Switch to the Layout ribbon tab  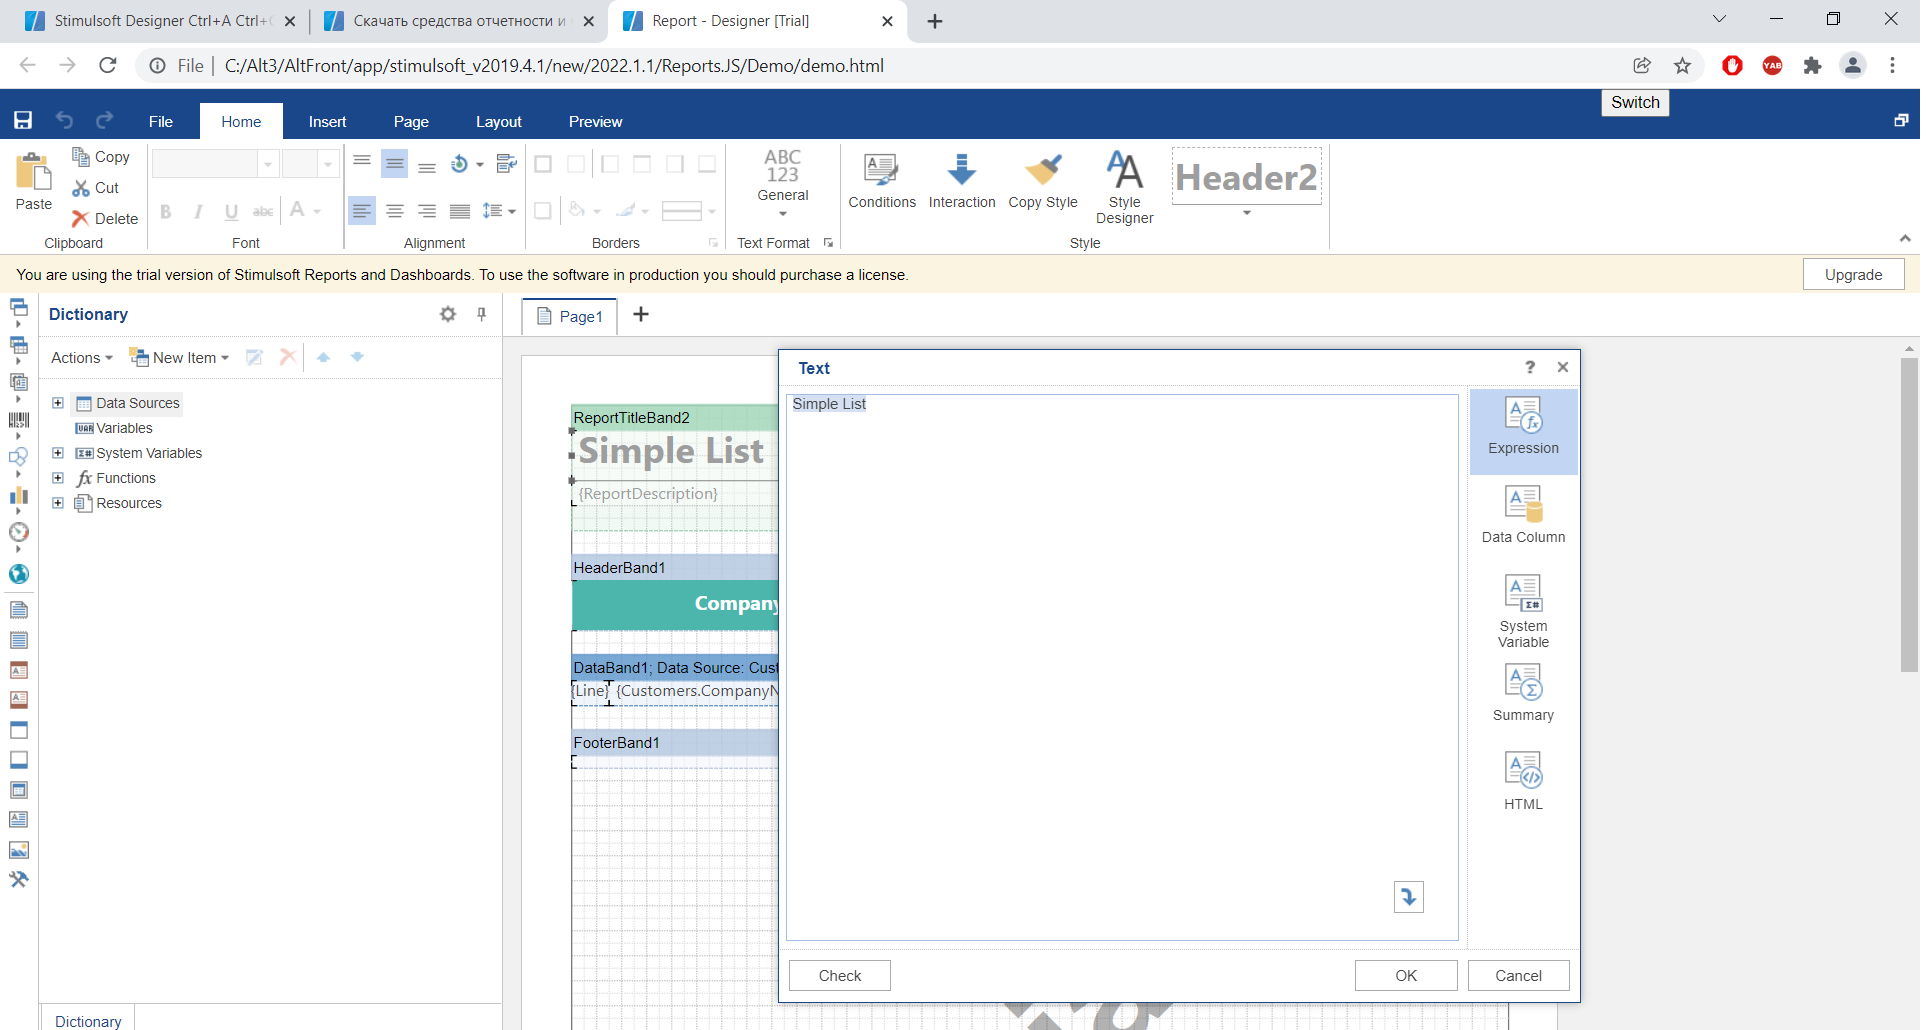pos(498,121)
